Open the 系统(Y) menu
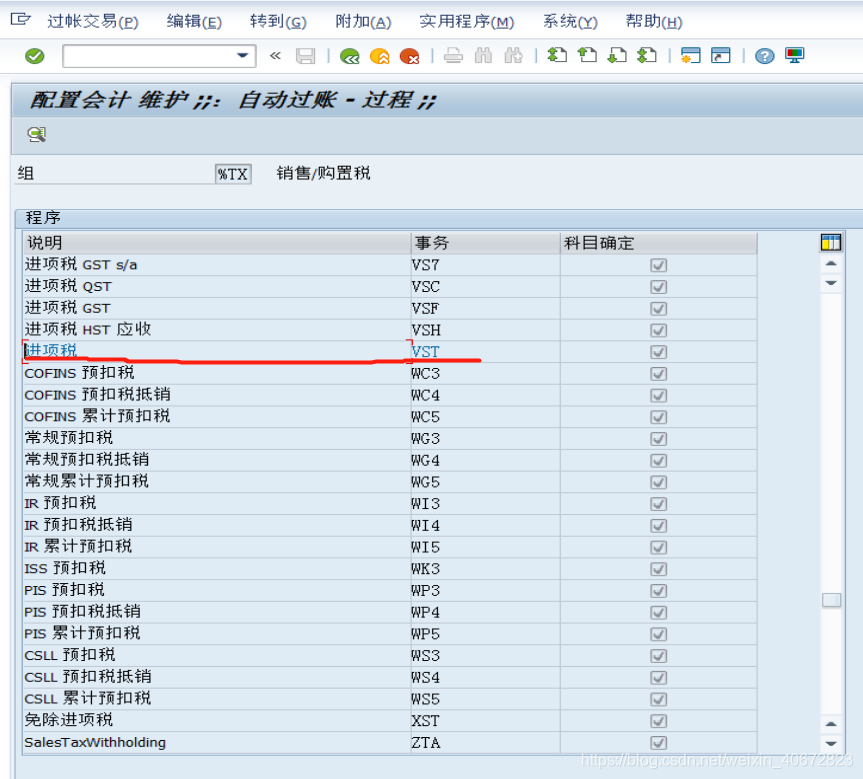863x779 pixels. 570,21
